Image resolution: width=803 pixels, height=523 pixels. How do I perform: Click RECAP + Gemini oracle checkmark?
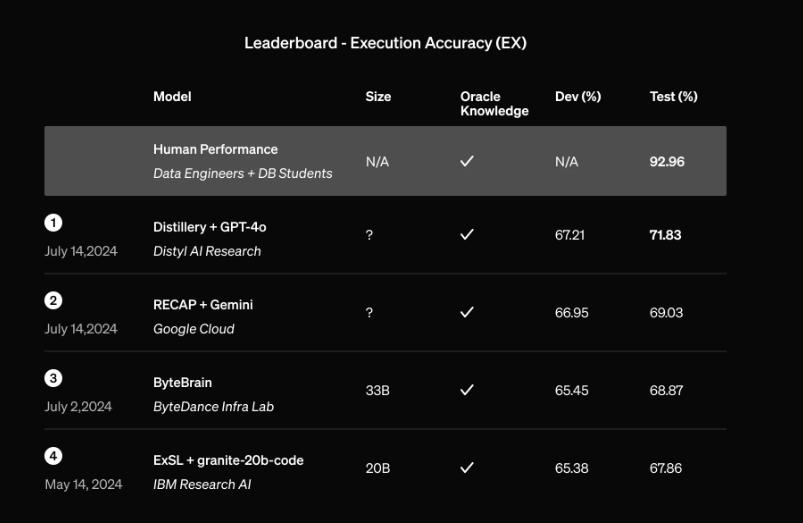pyautogui.click(x=467, y=312)
